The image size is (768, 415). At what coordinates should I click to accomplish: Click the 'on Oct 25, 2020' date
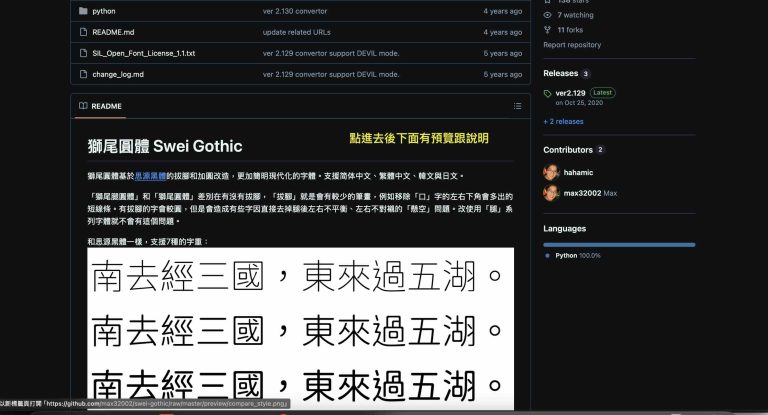[x=579, y=103]
